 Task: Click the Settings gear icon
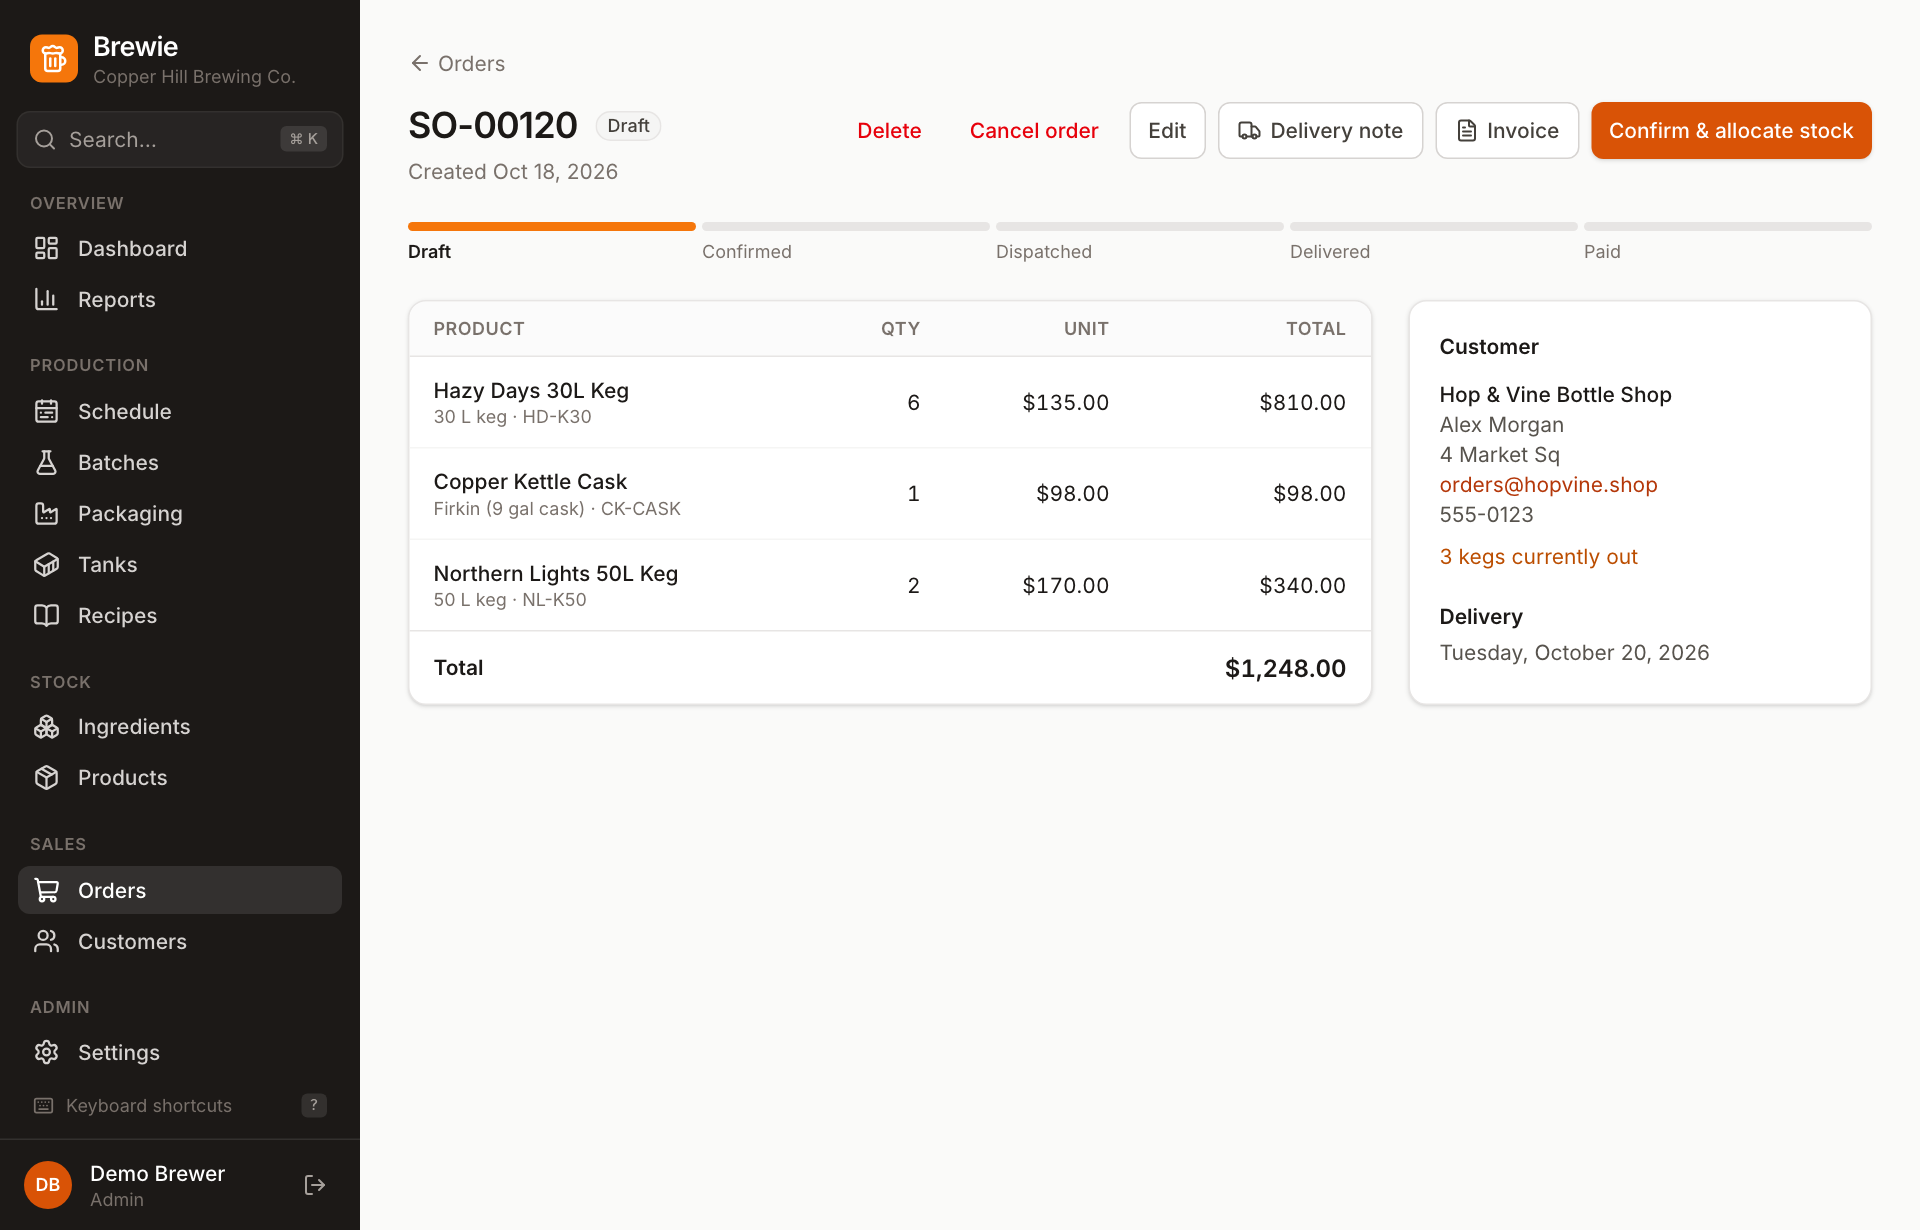47,1052
